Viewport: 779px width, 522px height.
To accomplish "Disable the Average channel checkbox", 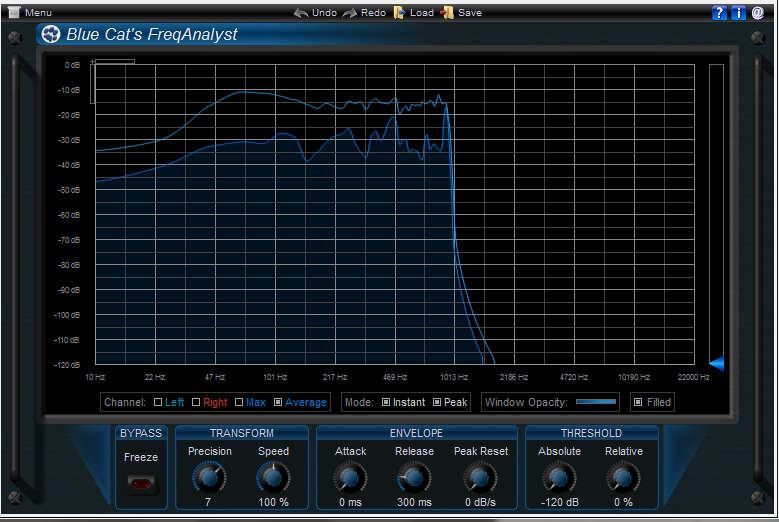I will point(278,402).
